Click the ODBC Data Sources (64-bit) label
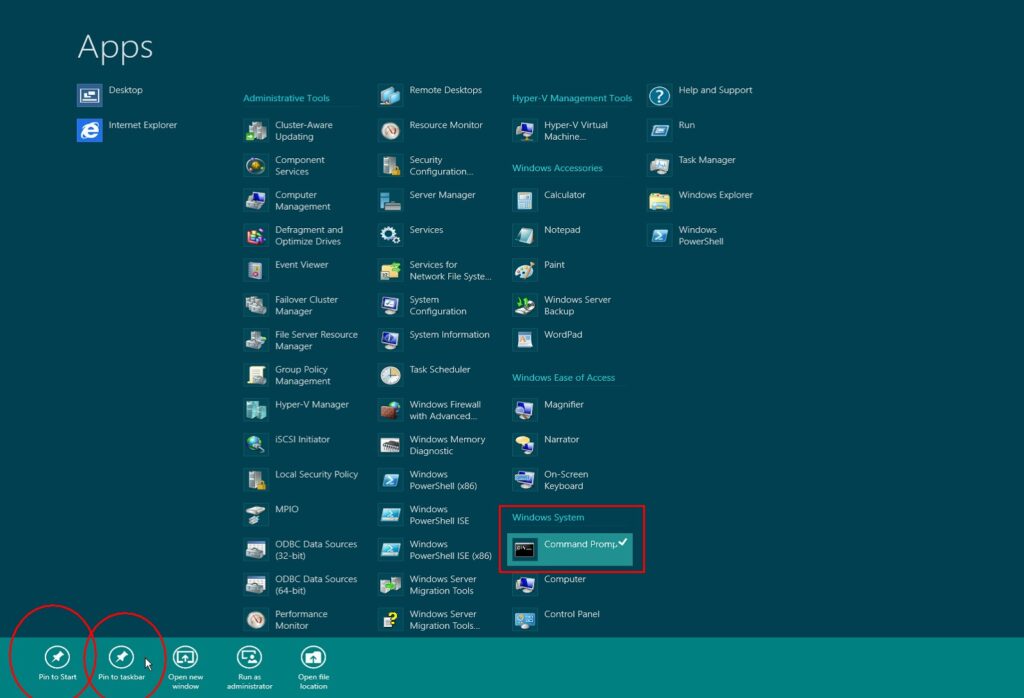 pos(316,585)
